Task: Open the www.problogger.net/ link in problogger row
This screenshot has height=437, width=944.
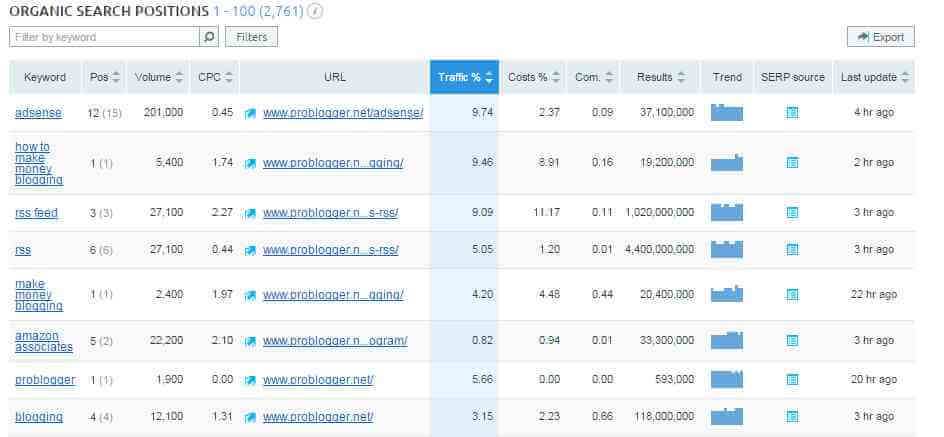Action: pyautogui.click(x=318, y=380)
